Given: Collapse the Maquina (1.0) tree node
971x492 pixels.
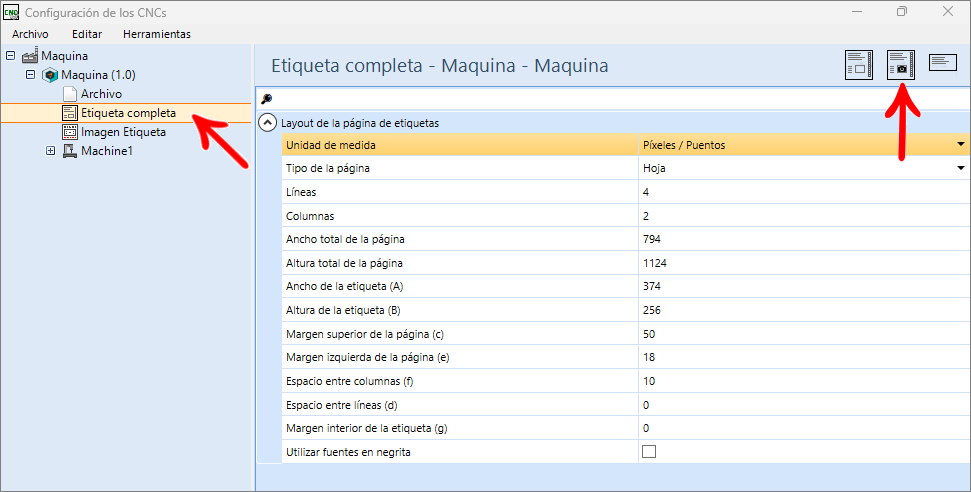Looking at the screenshot, I should 30,75.
